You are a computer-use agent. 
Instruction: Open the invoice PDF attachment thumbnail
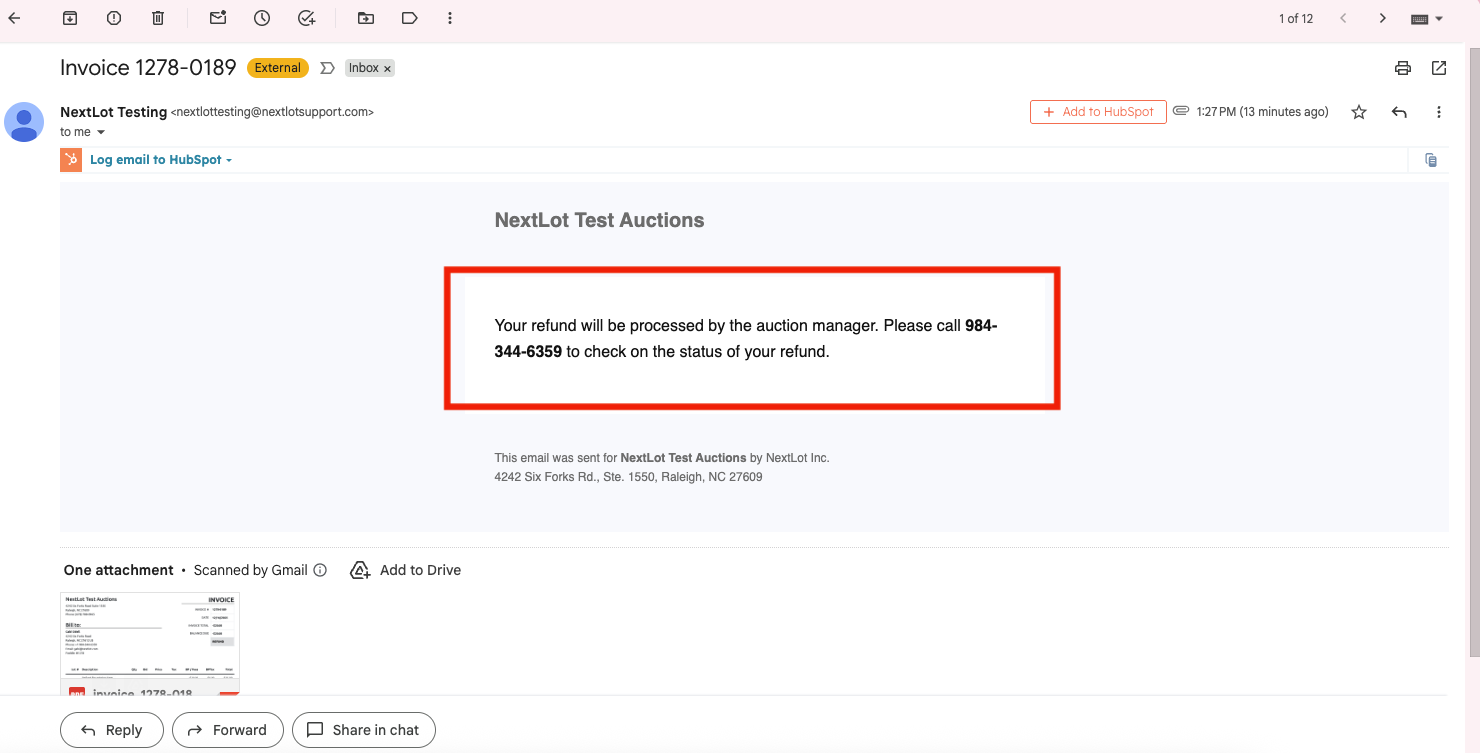pos(150,643)
